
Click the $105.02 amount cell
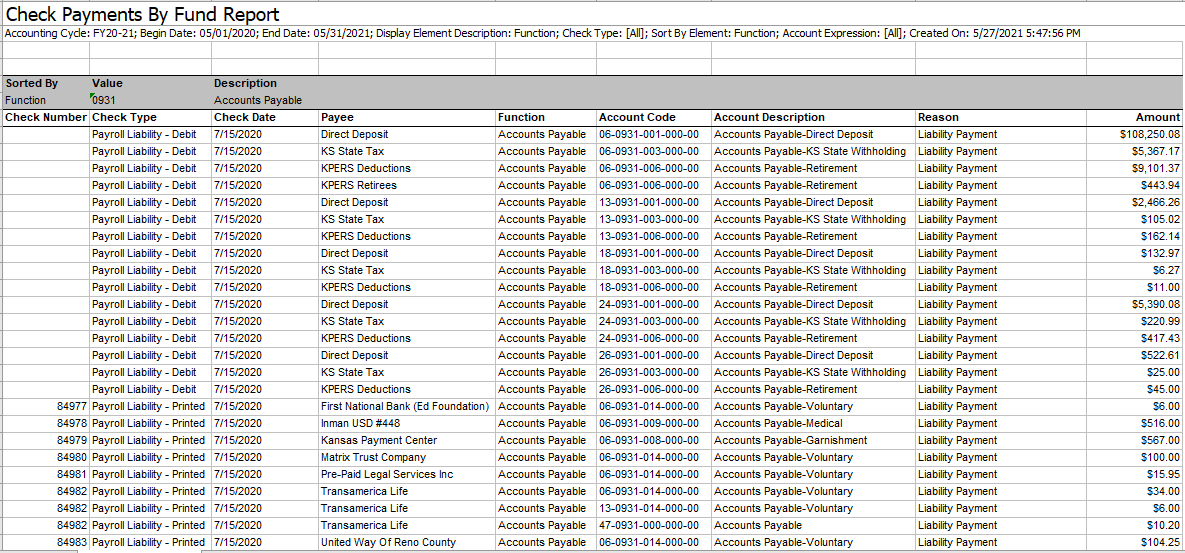pos(1134,219)
